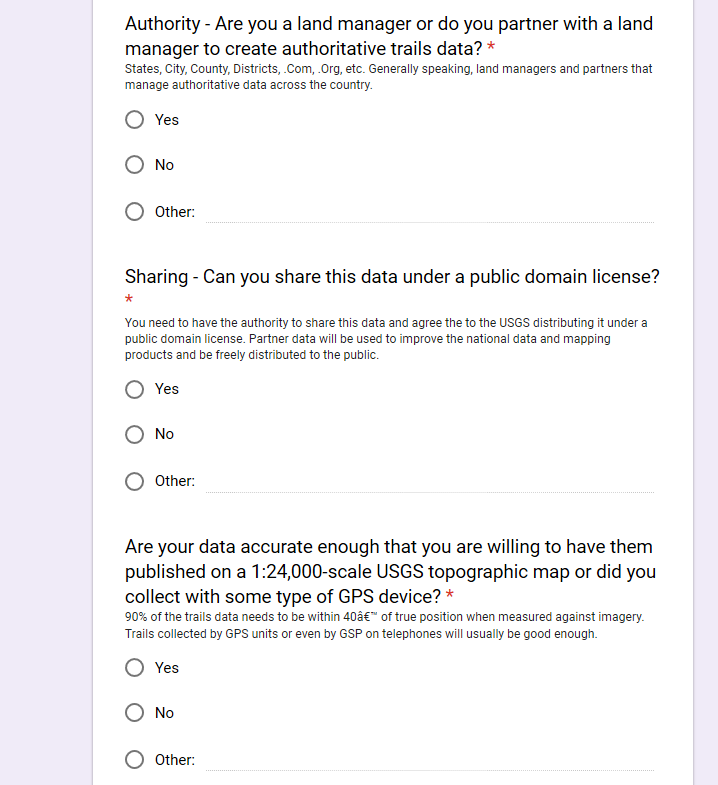Image resolution: width=718 pixels, height=785 pixels.
Task: Click the description about 90% of trails data
Action: click(x=384, y=625)
